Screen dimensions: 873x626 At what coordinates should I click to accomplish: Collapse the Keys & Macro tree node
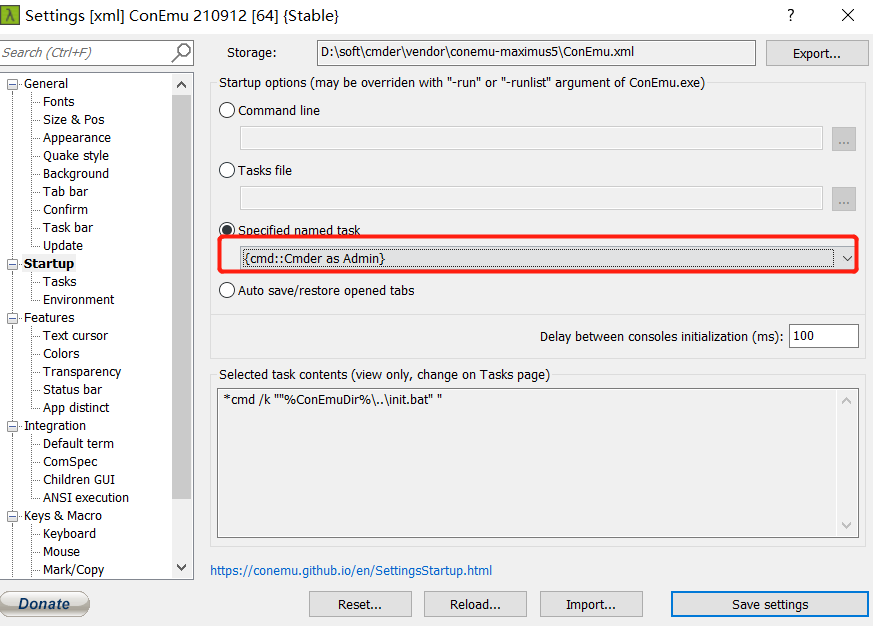point(12,516)
